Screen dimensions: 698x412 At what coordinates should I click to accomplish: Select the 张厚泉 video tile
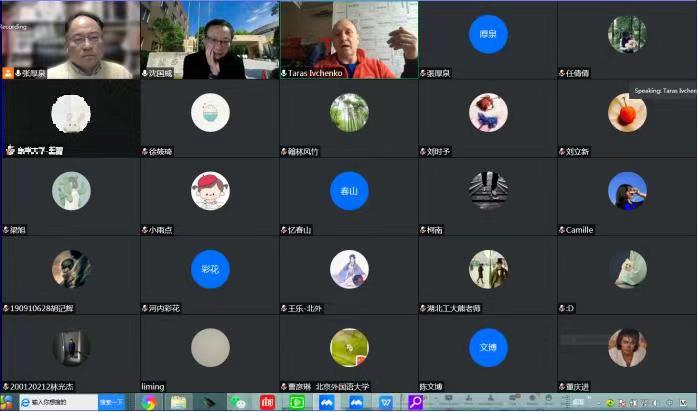click(70, 38)
